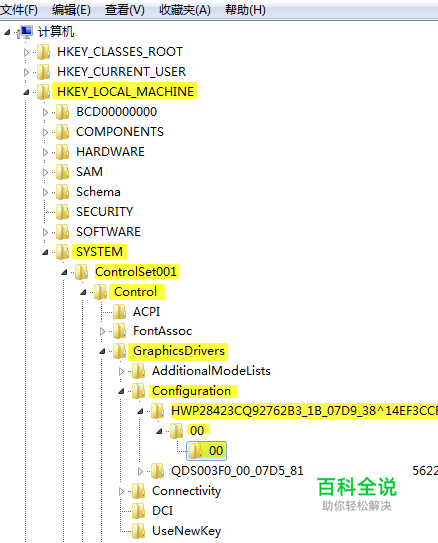
Task: Click the 计算机 computer icon
Action: [x=26, y=32]
